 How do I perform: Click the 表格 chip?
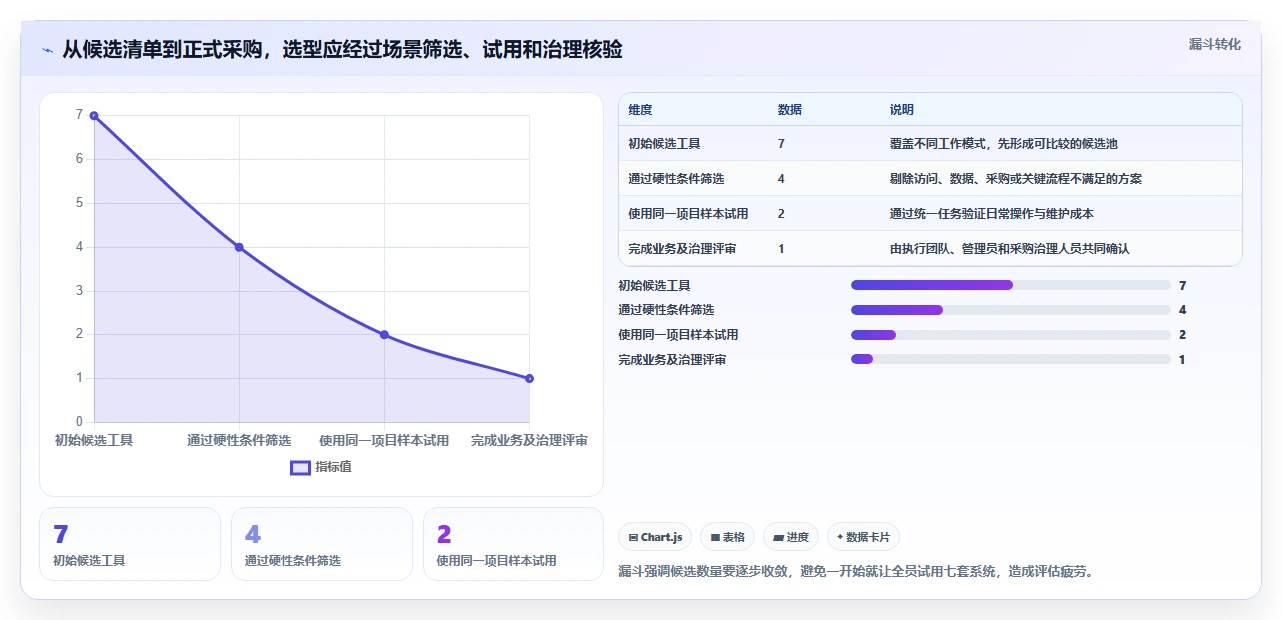[x=727, y=537]
